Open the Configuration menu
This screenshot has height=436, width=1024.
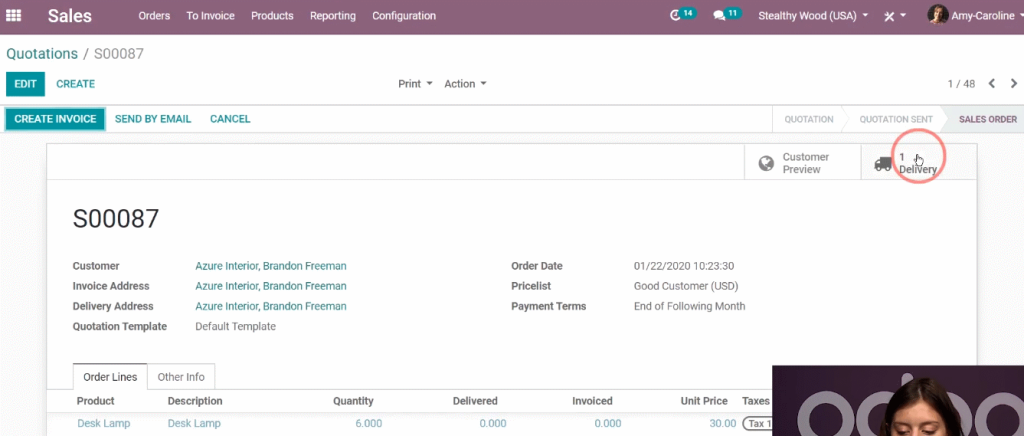(x=404, y=16)
